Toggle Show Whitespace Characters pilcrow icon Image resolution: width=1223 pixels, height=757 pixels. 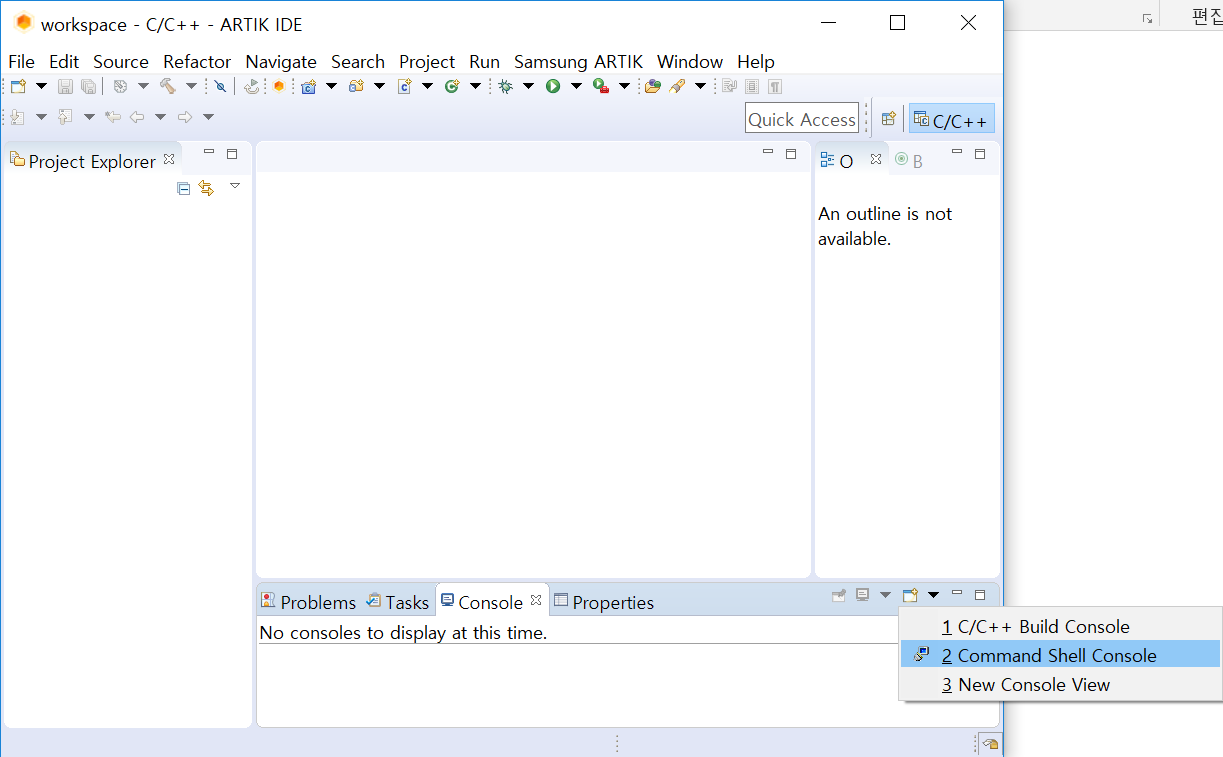(775, 87)
